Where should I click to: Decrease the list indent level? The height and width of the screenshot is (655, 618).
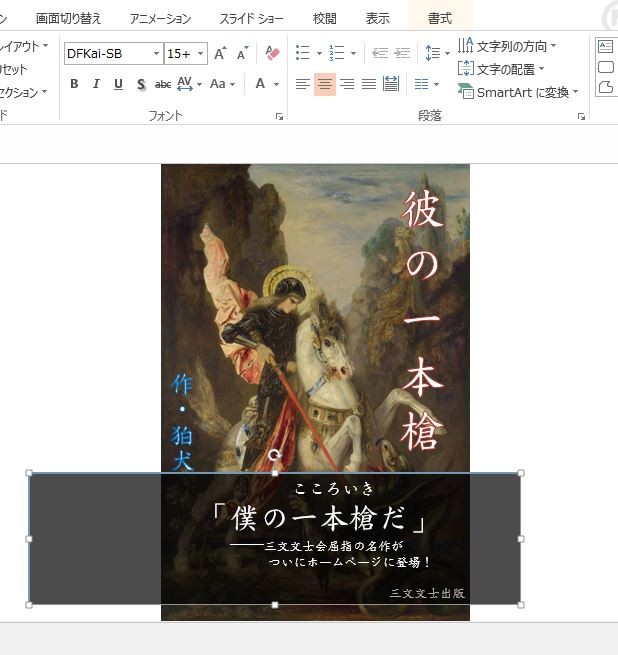(379, 53)
